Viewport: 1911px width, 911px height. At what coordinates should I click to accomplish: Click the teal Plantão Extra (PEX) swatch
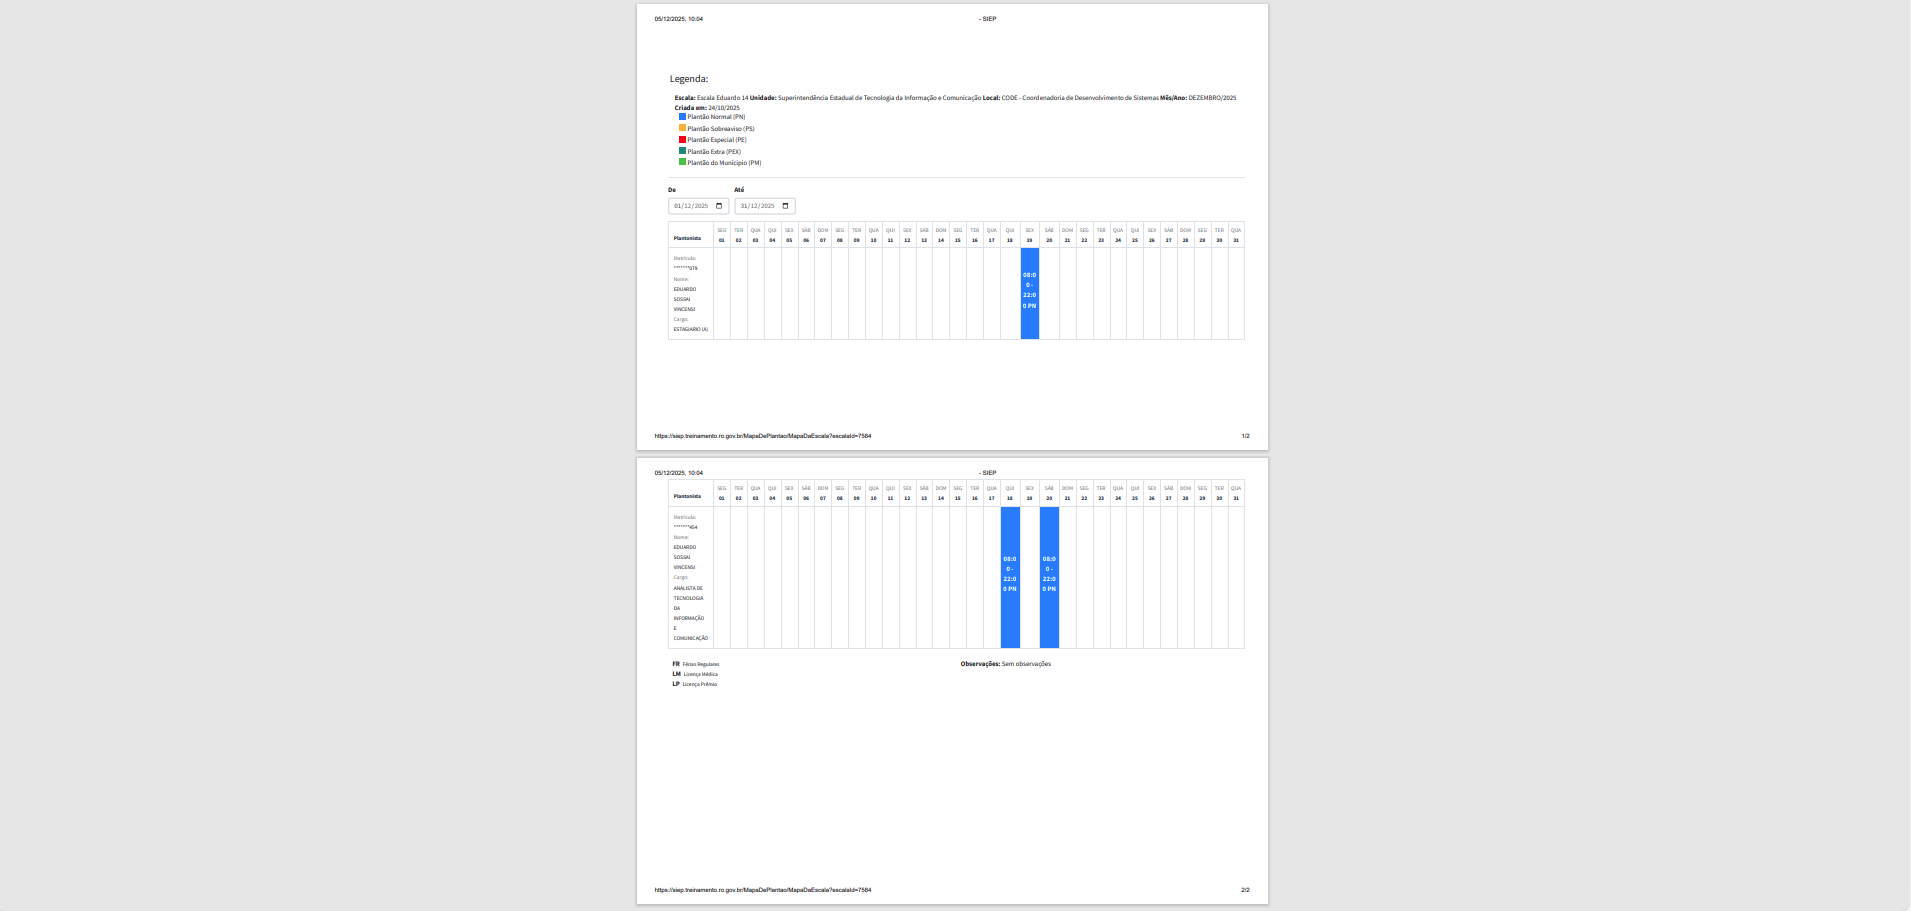[683, 151]
